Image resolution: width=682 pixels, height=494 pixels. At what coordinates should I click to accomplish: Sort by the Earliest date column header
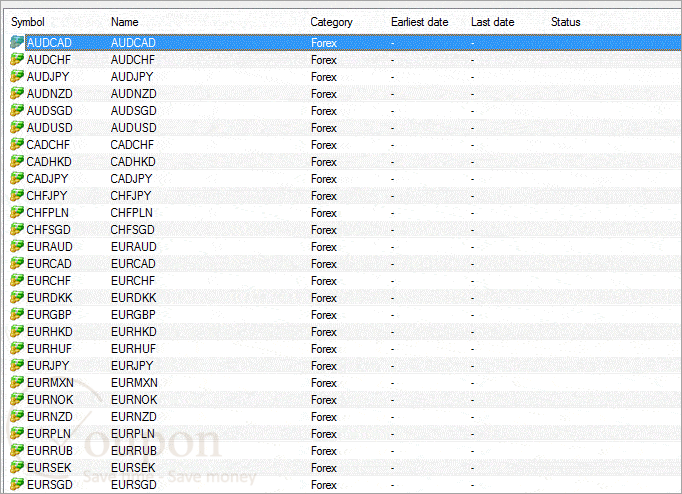click(x=420, y=22)
